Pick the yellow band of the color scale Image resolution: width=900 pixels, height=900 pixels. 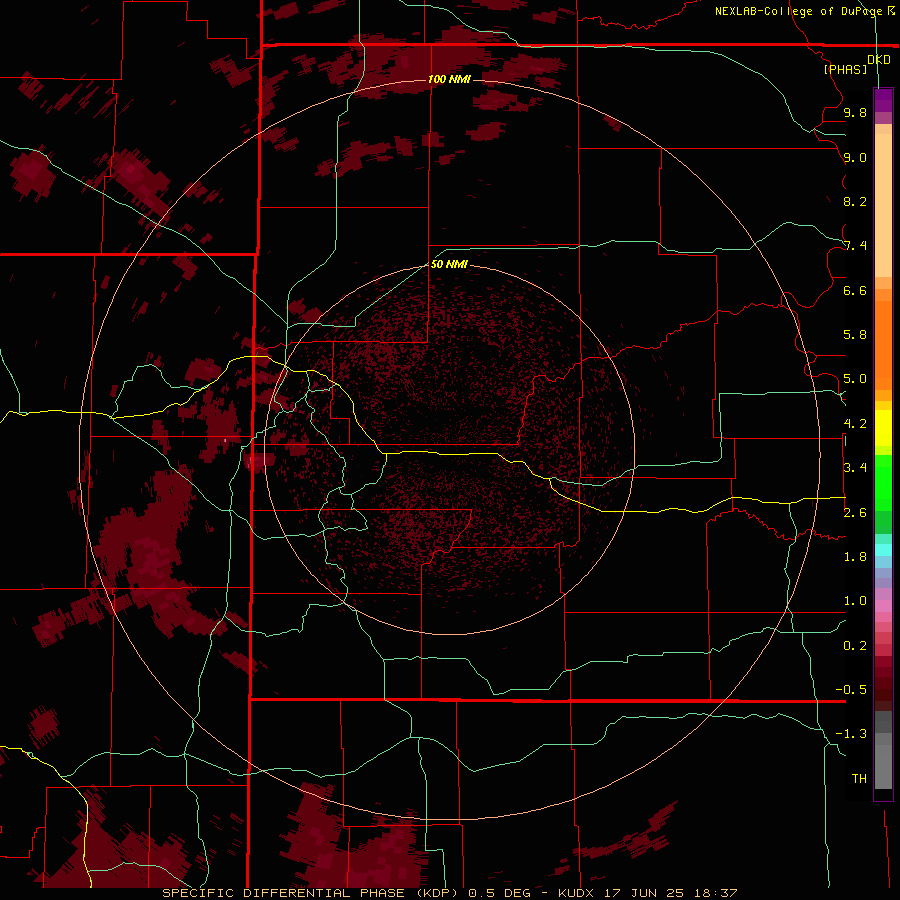[883, 428]
